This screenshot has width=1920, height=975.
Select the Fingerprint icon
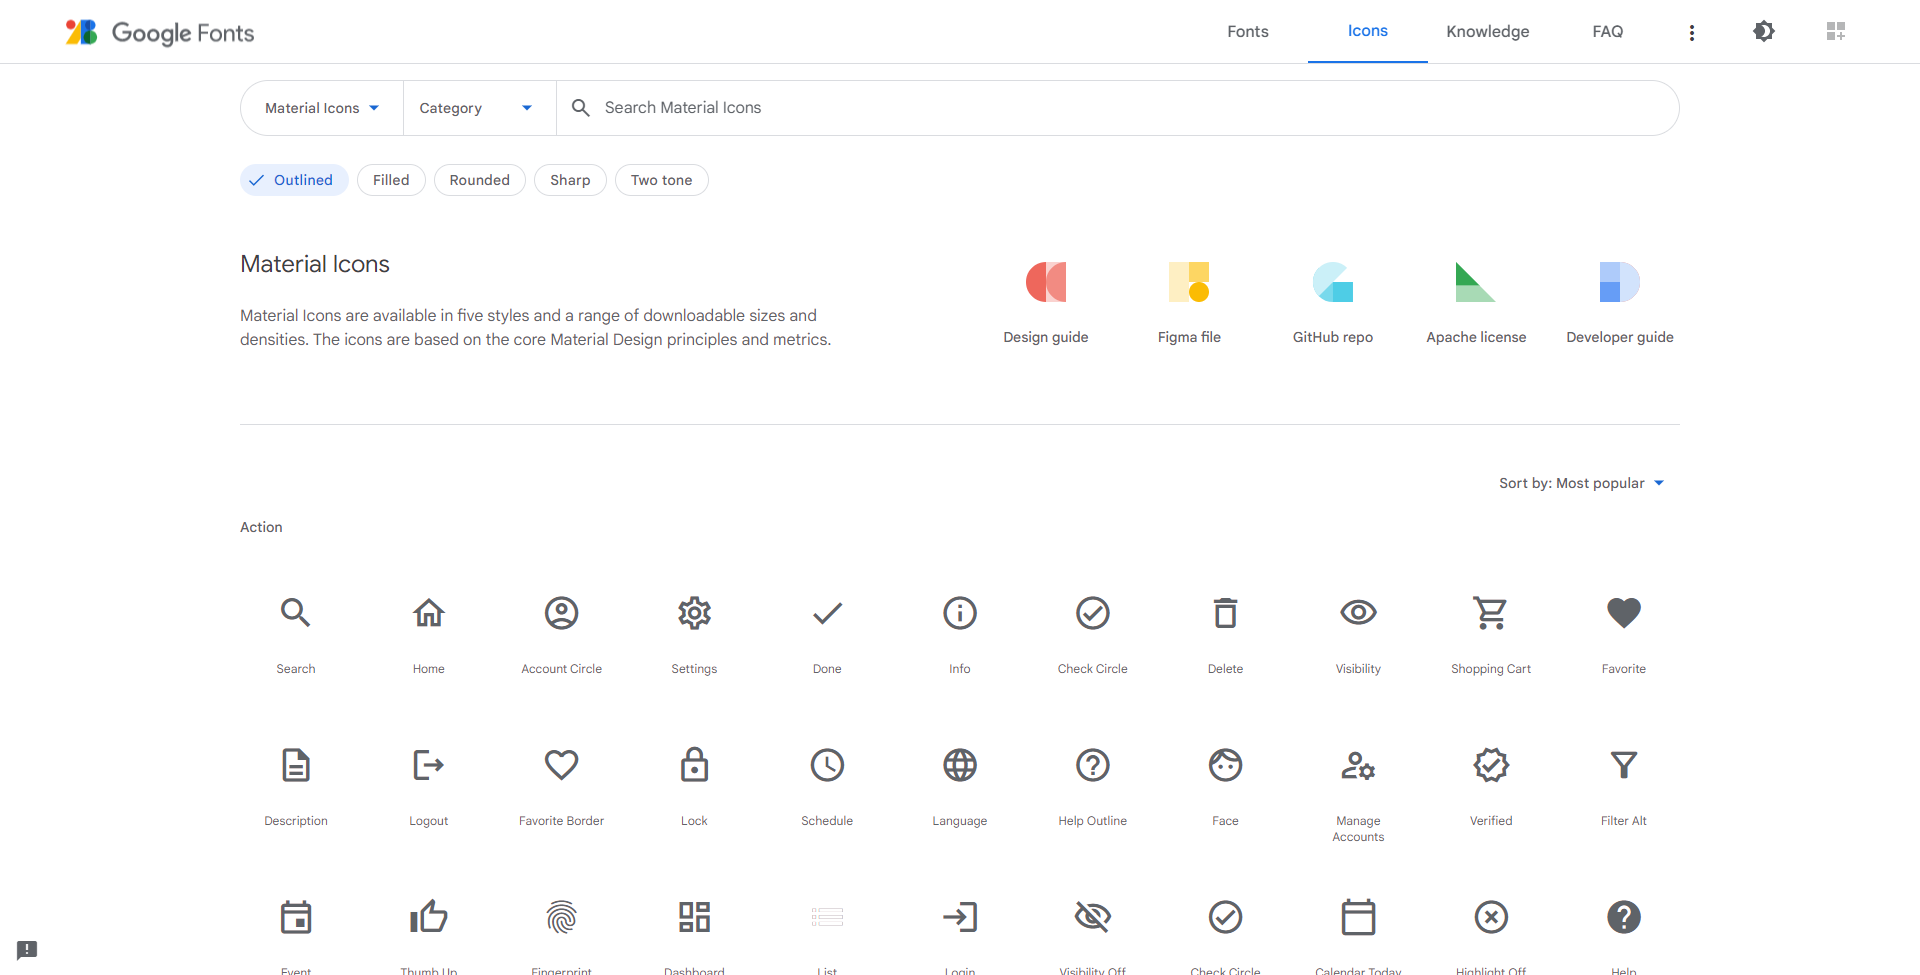(562, 917)
